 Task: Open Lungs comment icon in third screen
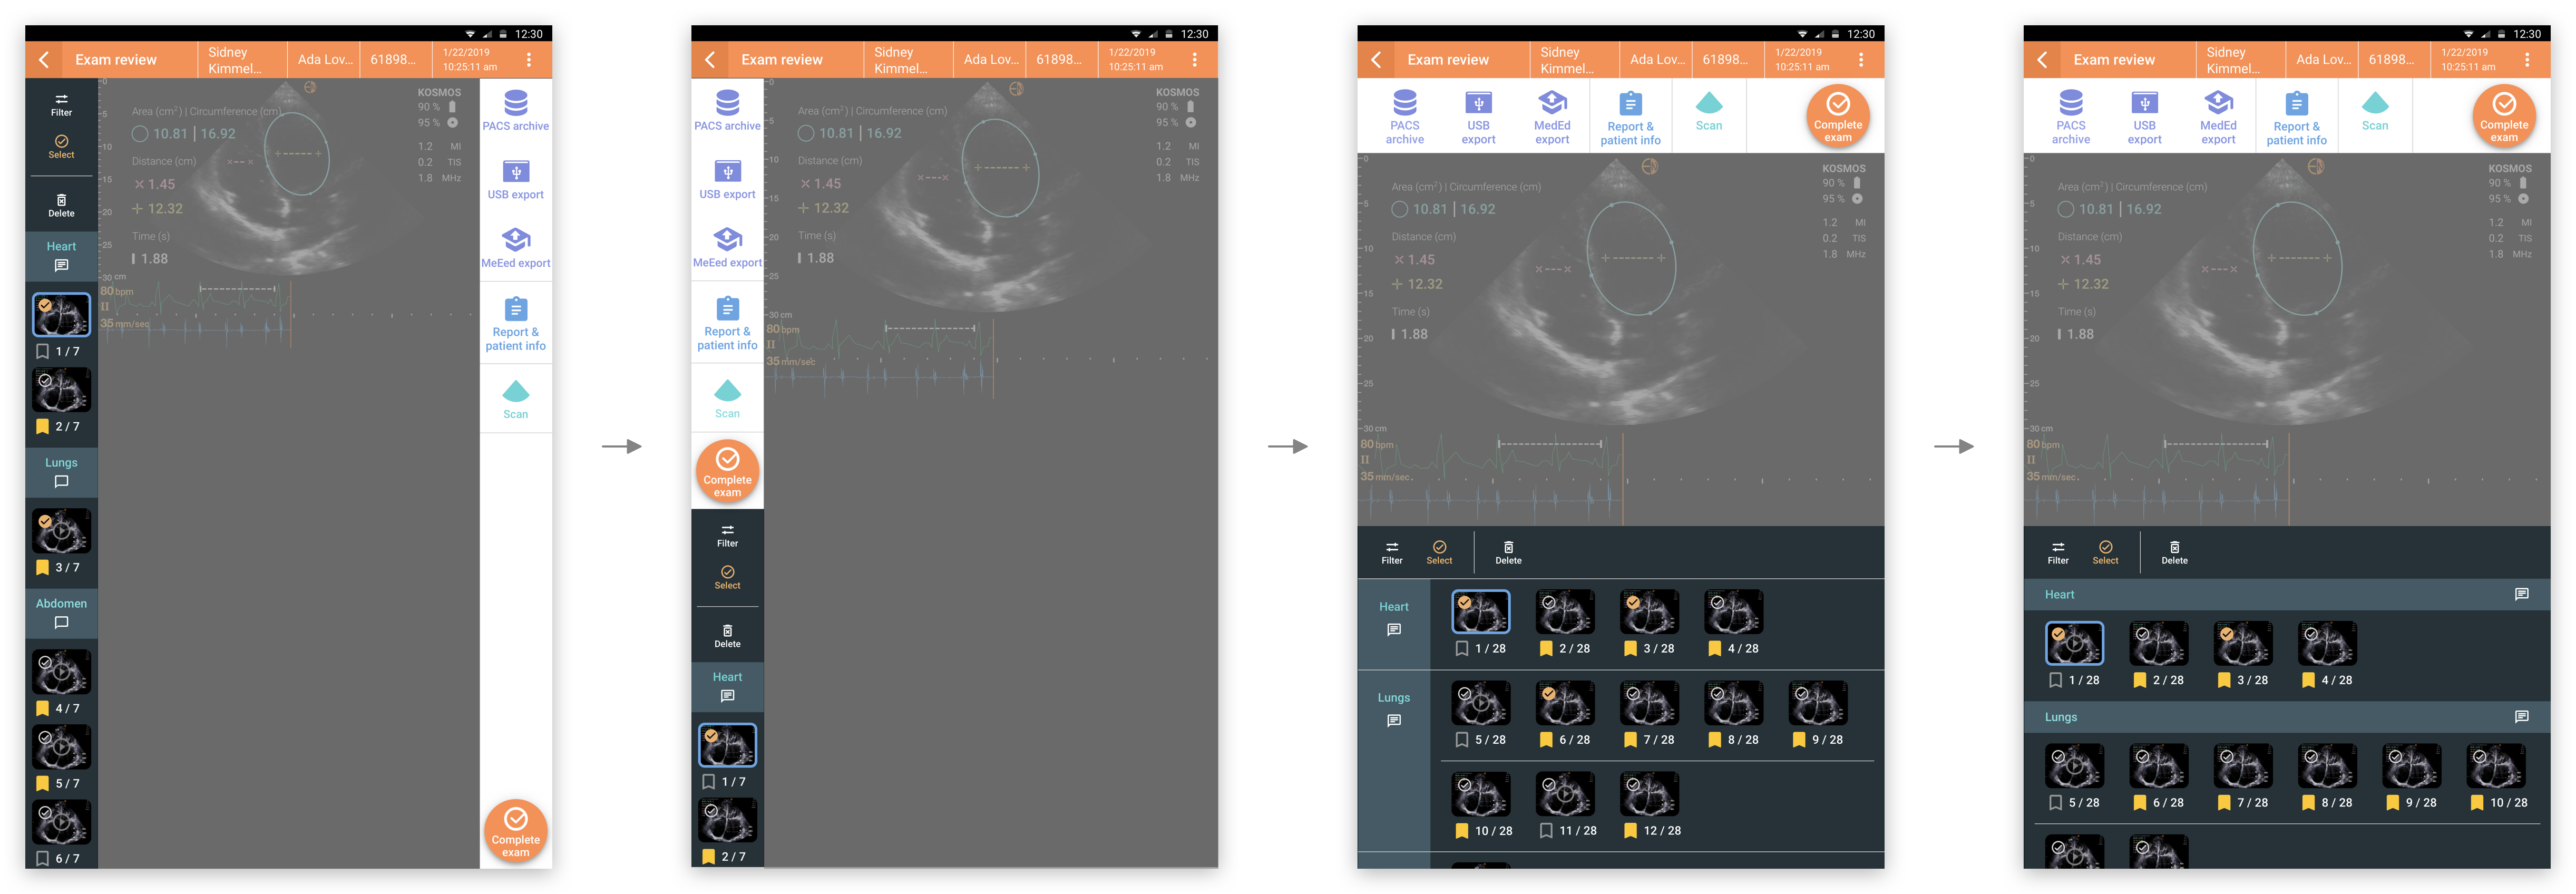1393,721
